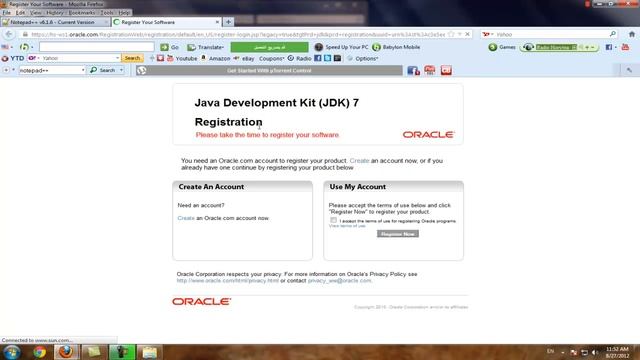Focus the Babylon toolbar search field
This screenshot has height=360, width=640.
point(97,47)
